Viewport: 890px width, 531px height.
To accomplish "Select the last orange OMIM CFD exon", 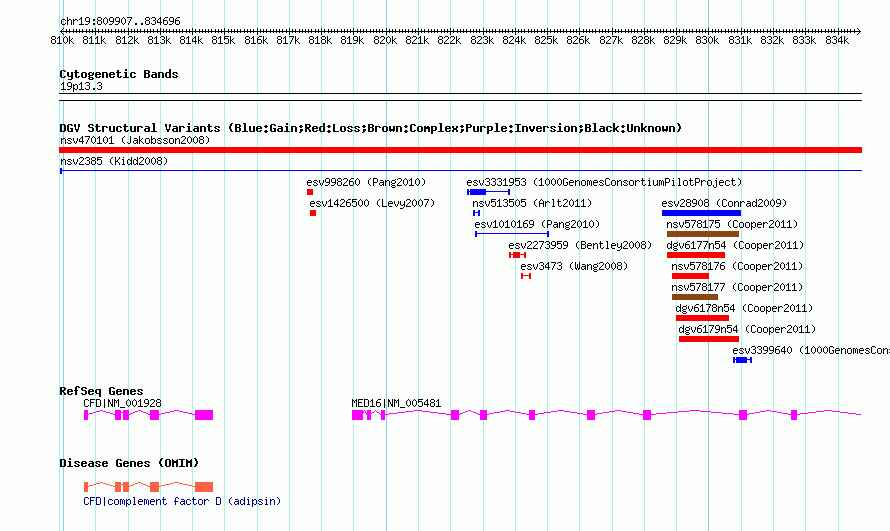I will tap(204, 487).
